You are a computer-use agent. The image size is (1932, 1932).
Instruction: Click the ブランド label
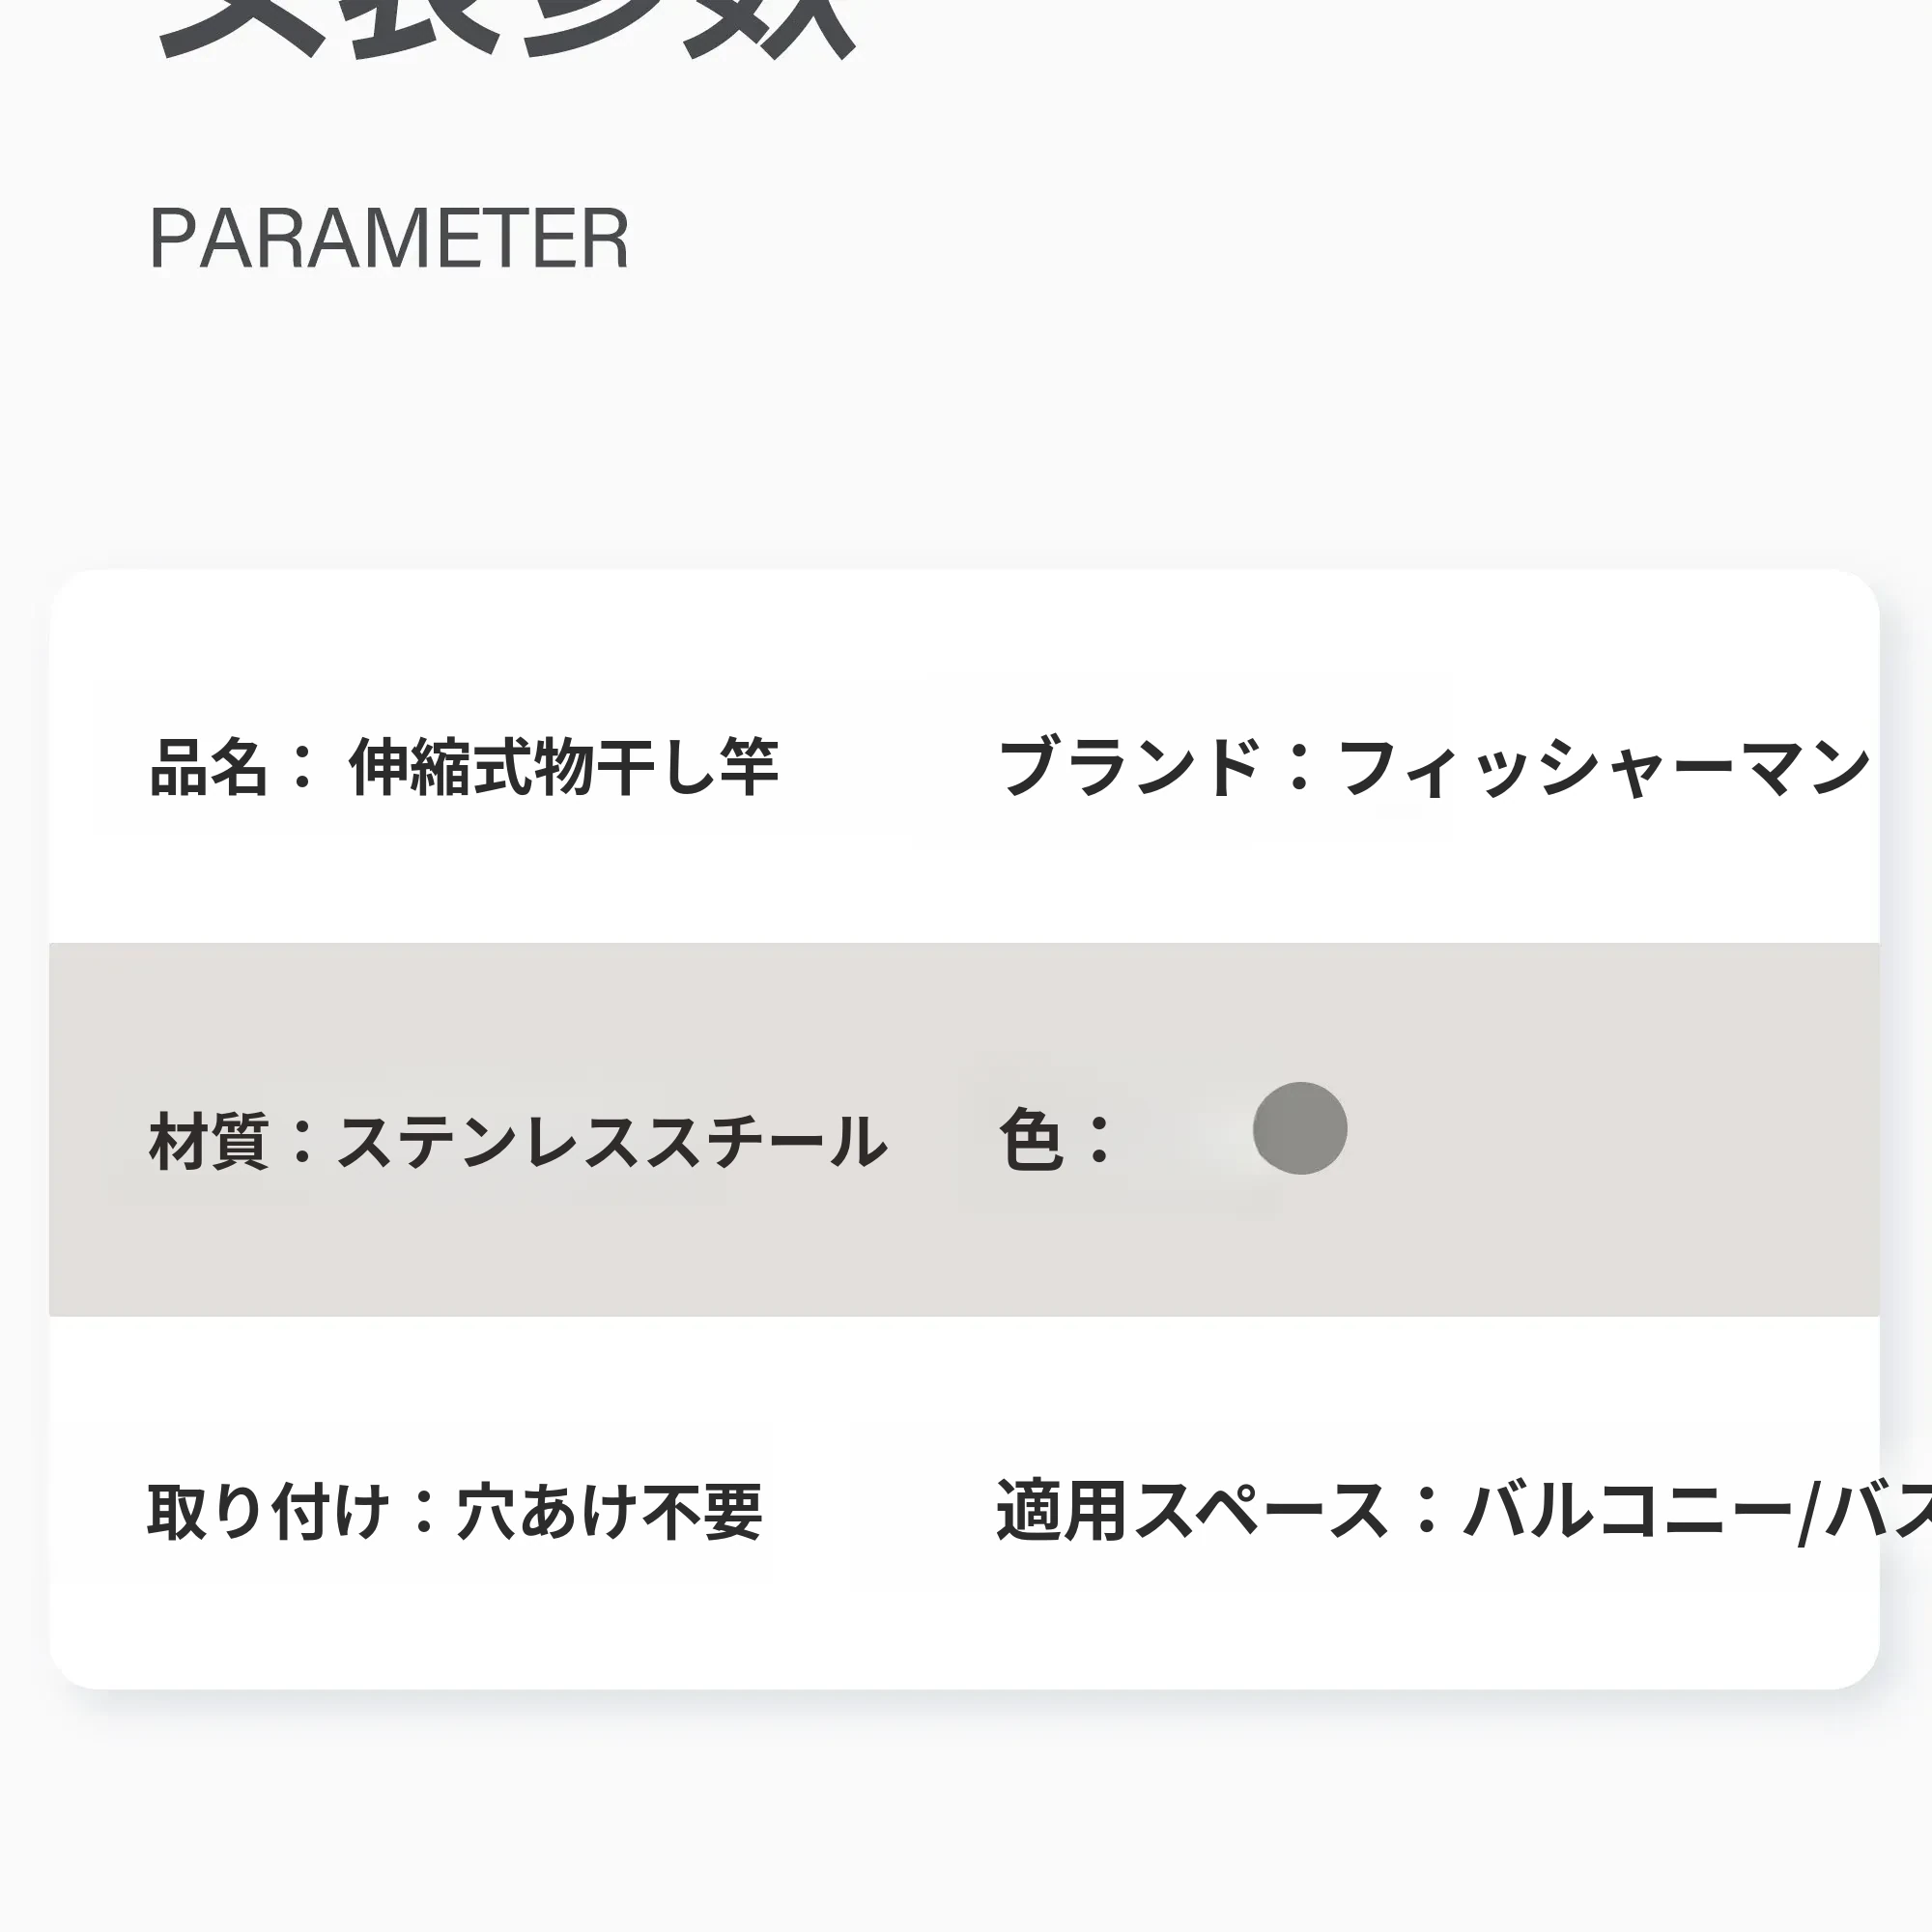click(1128, 768)
